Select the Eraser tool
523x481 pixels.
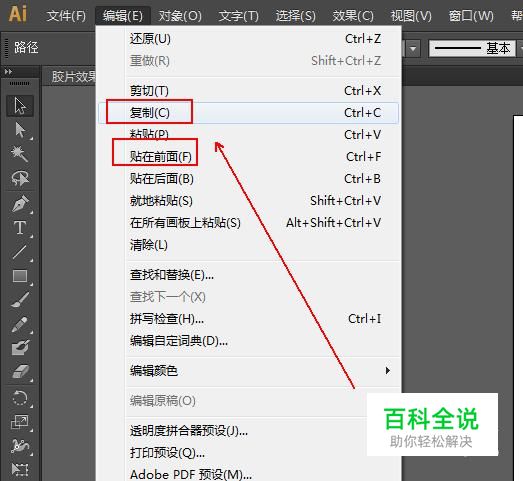(x=20, y=372)
